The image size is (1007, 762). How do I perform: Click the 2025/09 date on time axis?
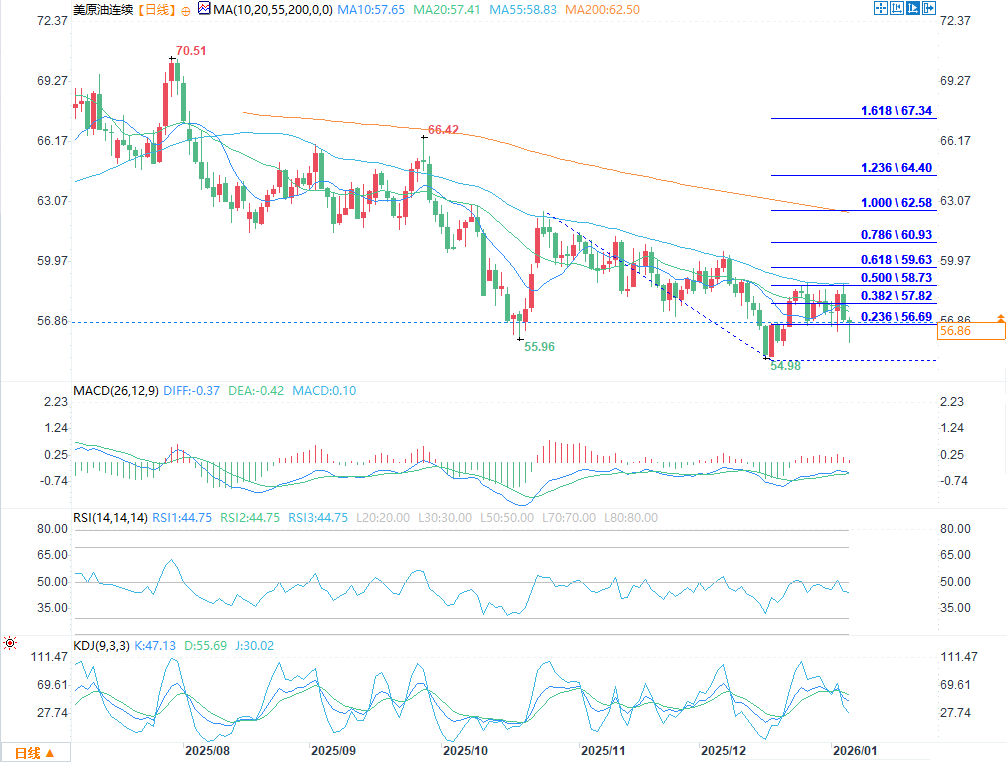[x=333, y=750]
